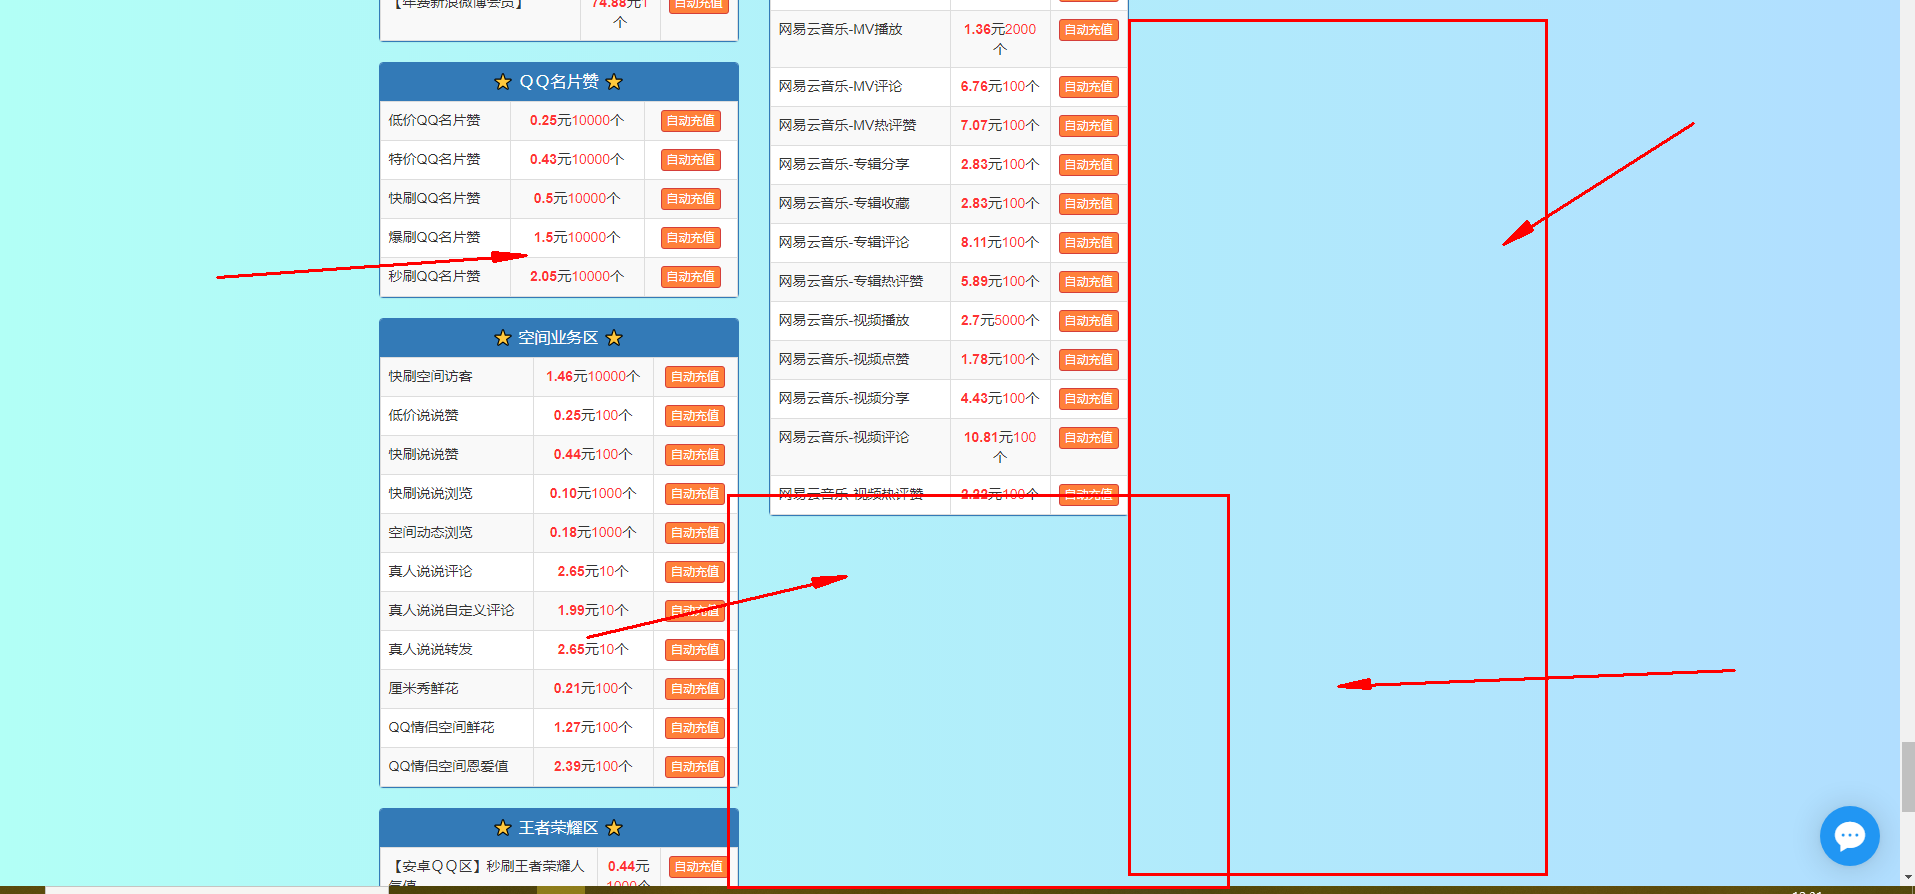
Task: Click the price 1.27元100个
Action: point(593,727)
